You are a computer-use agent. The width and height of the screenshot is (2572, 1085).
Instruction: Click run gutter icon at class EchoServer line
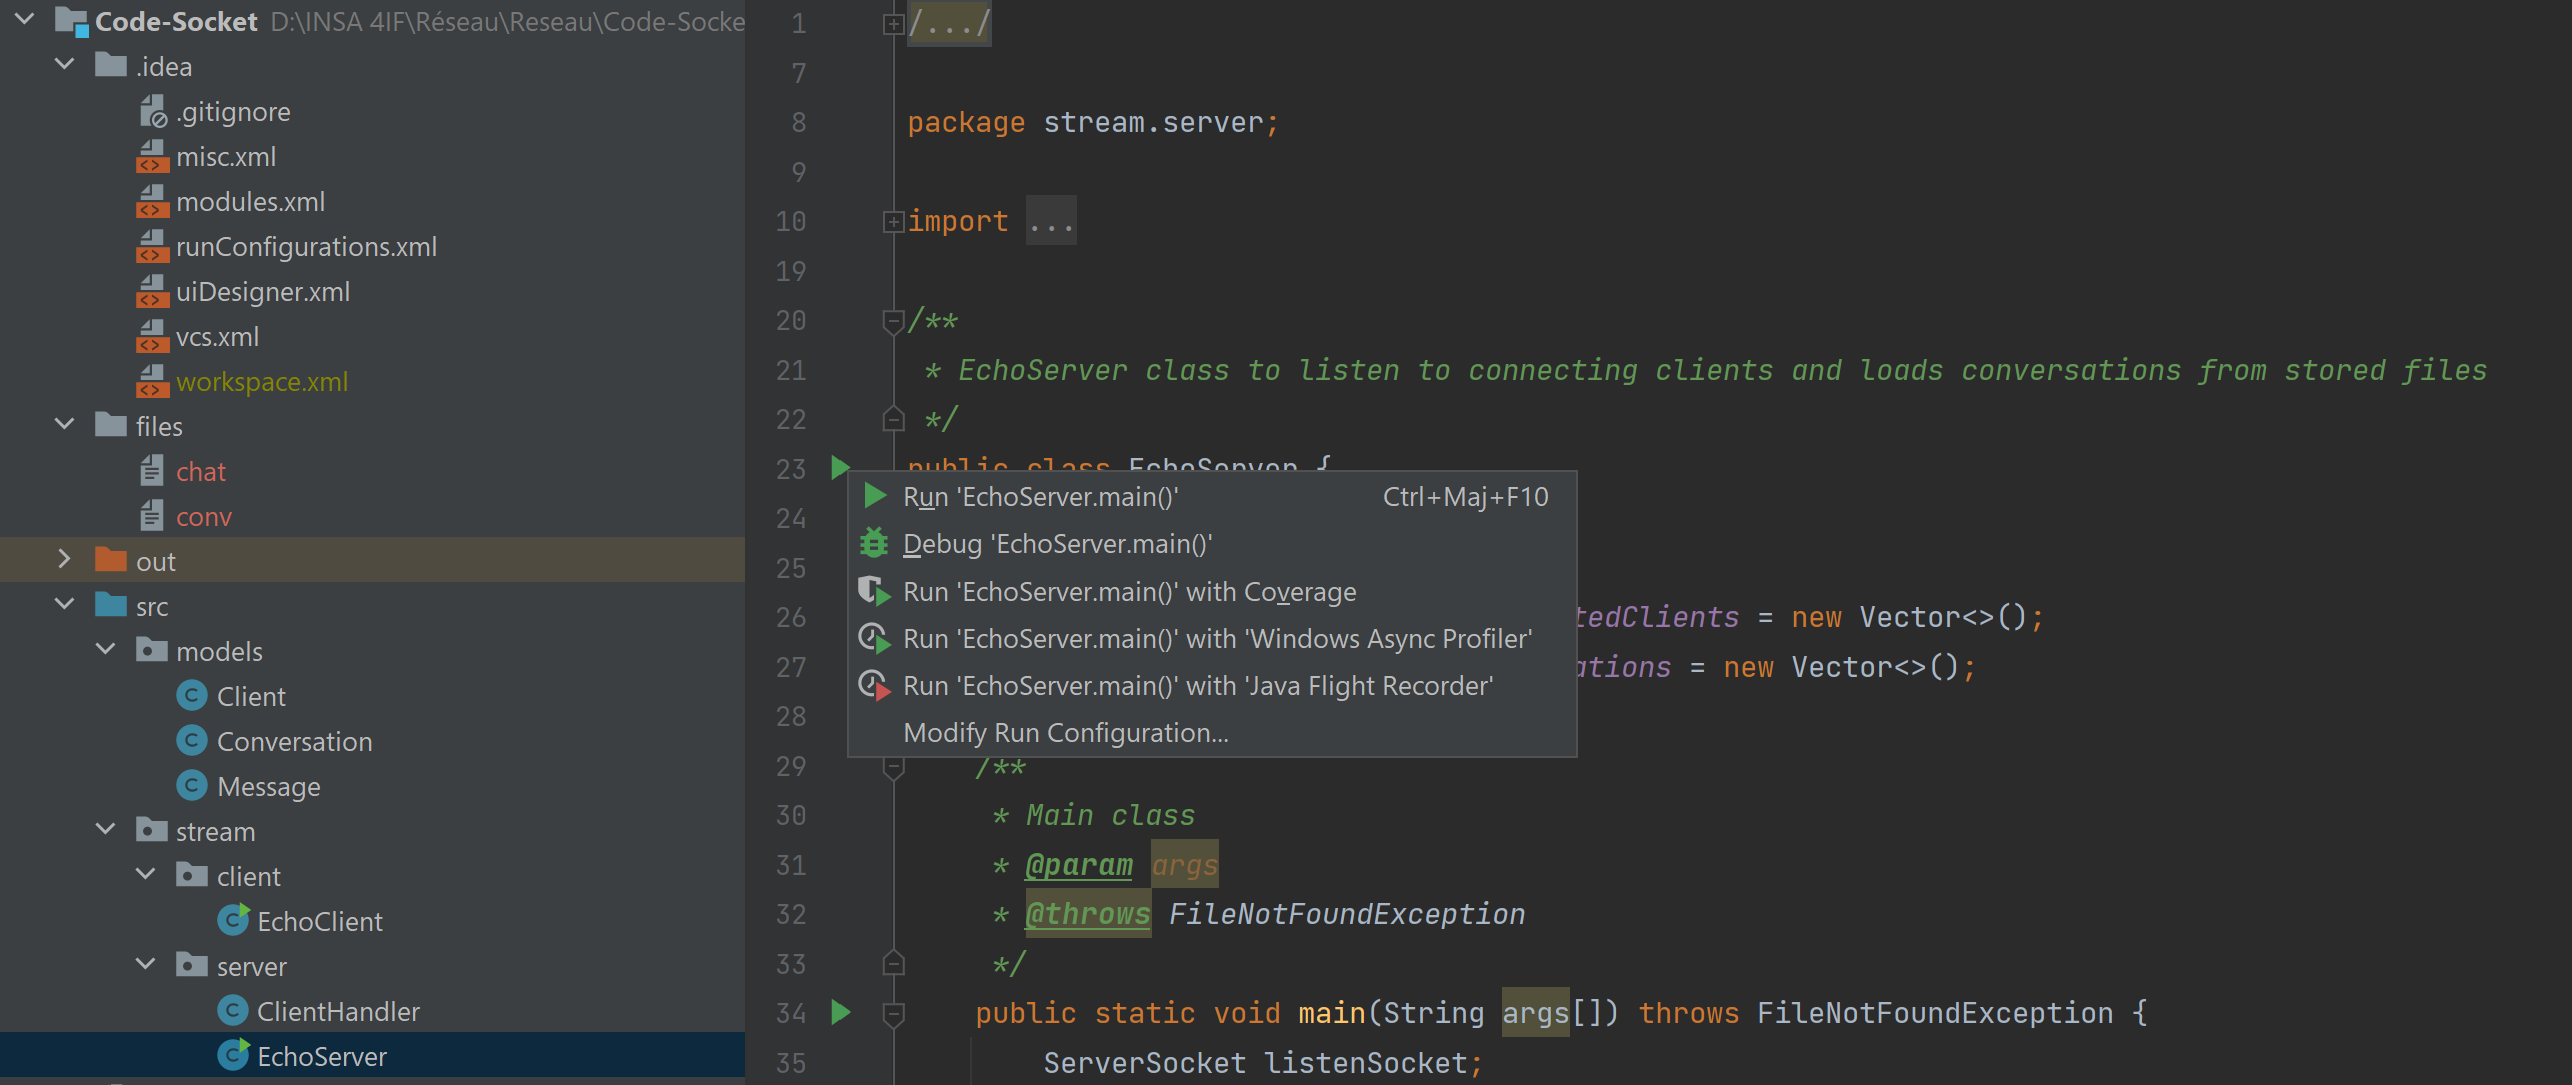840,466
